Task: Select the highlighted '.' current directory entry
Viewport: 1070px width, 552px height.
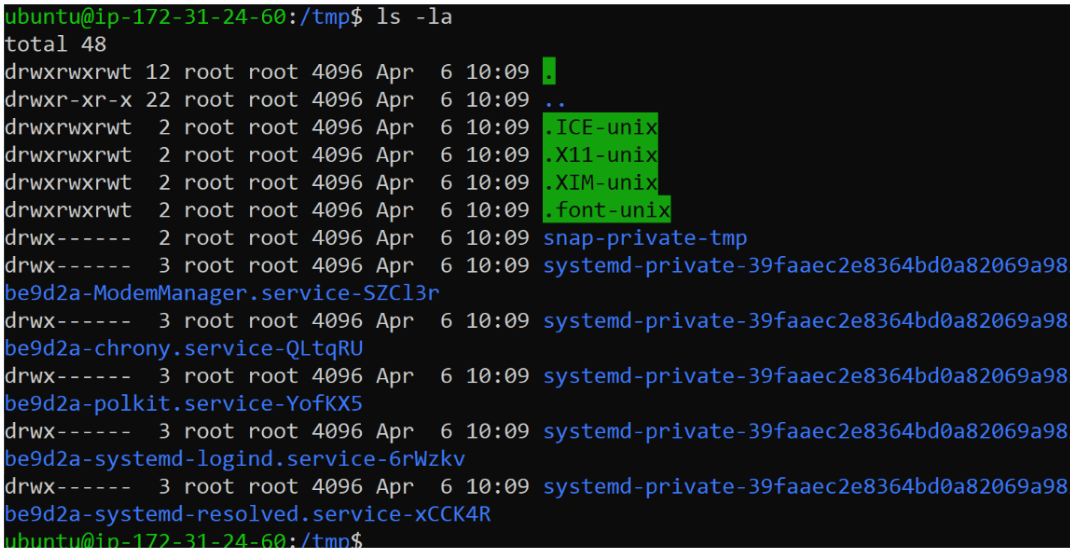Action: (549, 71)
